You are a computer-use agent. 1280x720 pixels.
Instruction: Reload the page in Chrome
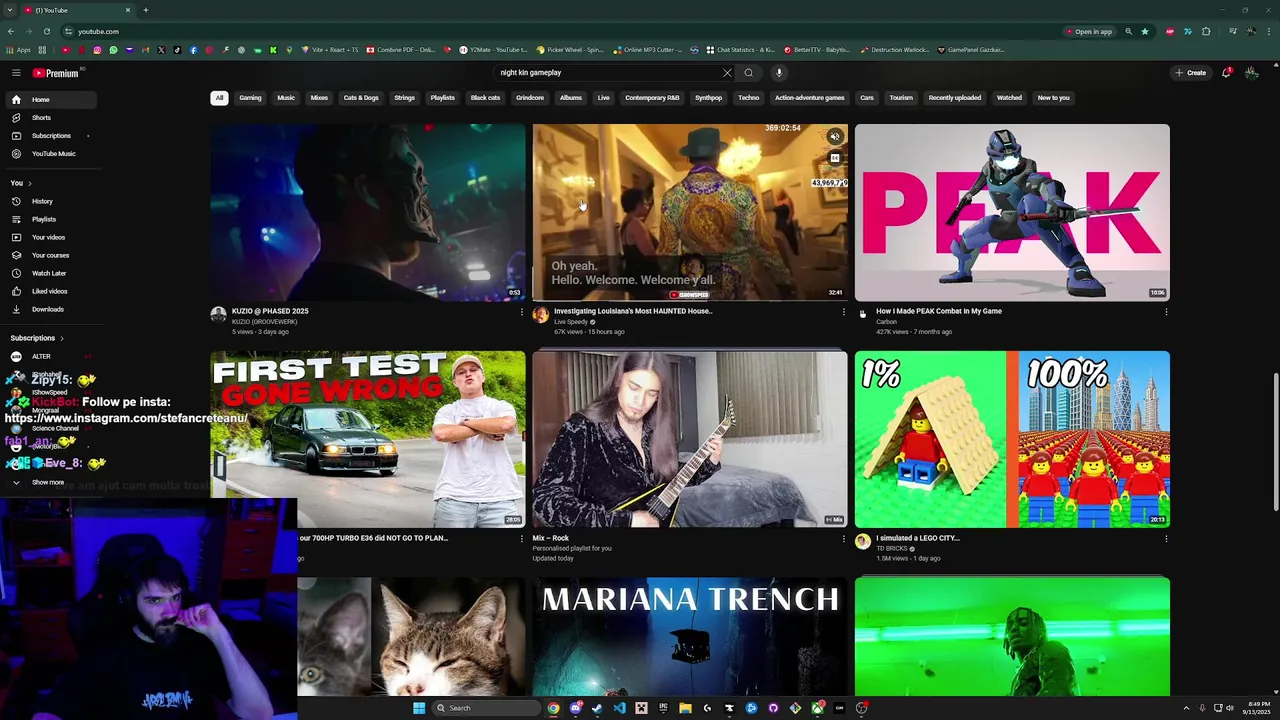click(46, 31)
